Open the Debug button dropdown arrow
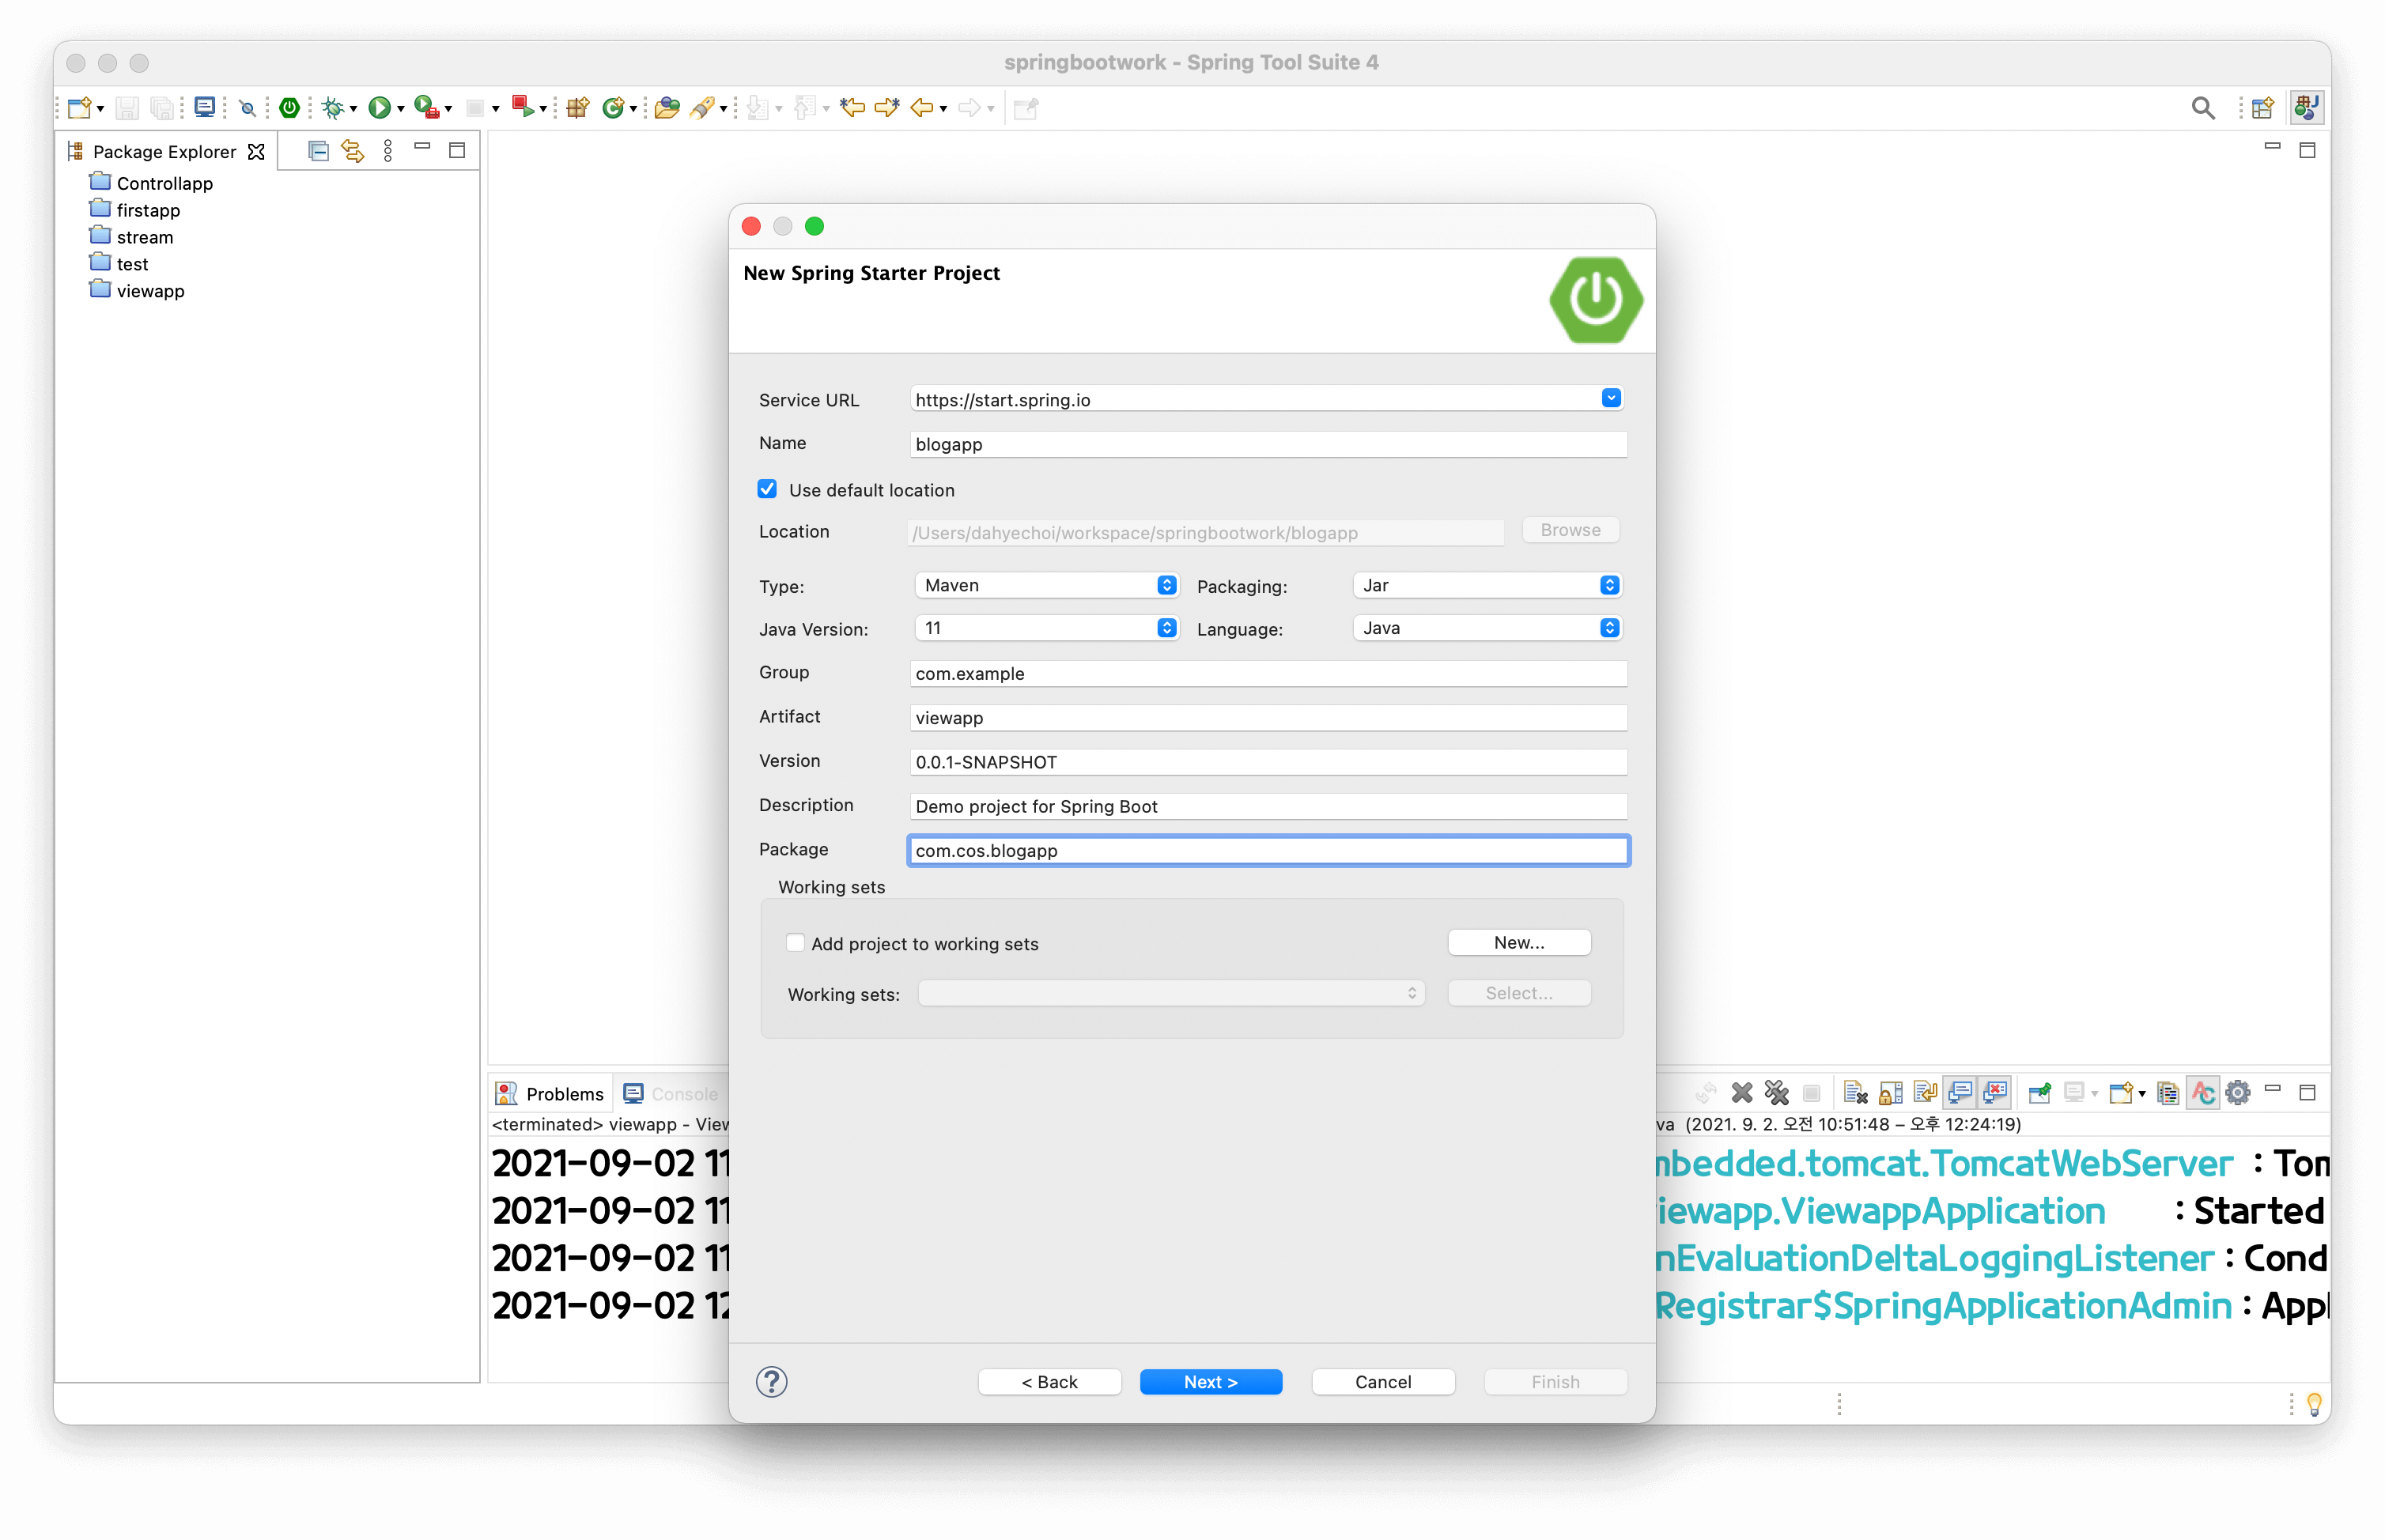The width and height of the screenshot is (2385, 1540). click(353, 109)
